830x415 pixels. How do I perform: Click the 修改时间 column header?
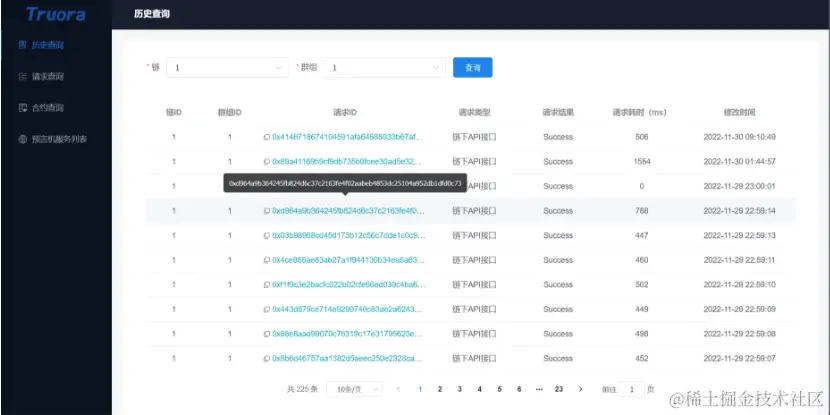pyautogui.click(x=739, y=113)
